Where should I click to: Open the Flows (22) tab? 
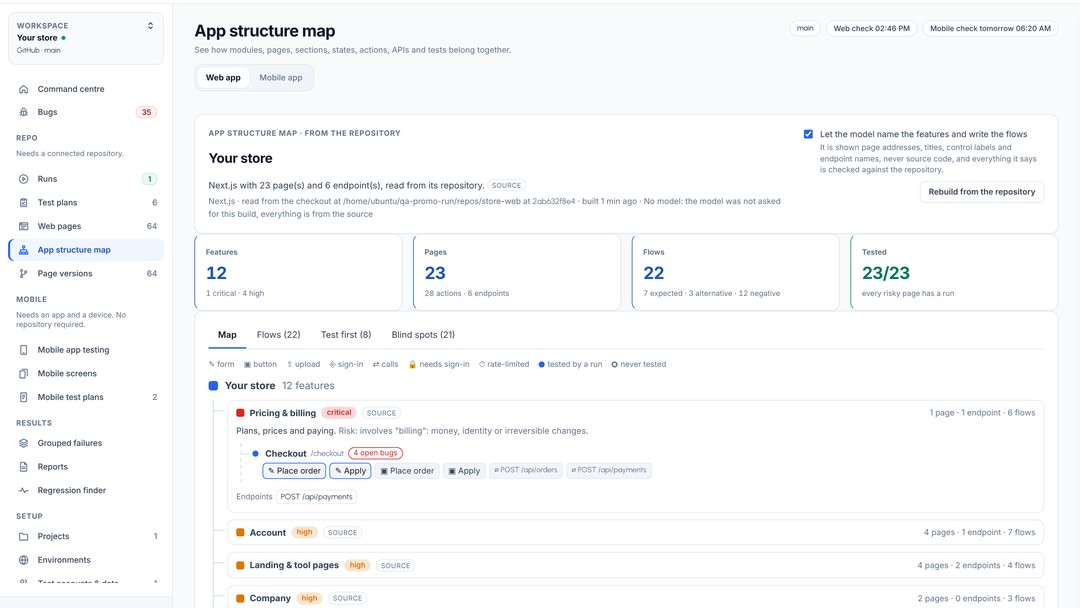coord(278,335)
